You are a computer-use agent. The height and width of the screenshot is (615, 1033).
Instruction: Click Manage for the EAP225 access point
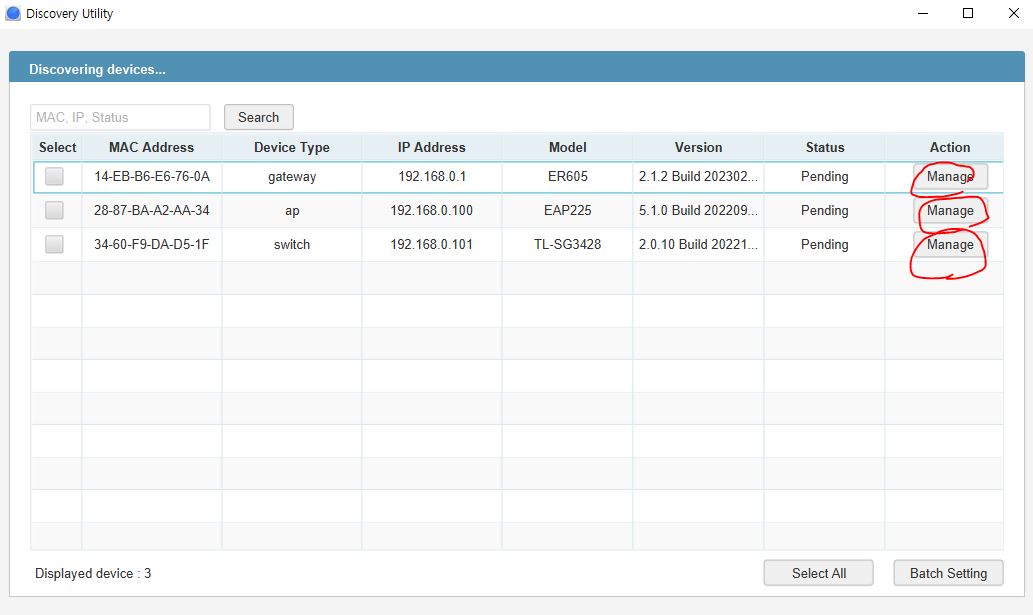[950, 211]
